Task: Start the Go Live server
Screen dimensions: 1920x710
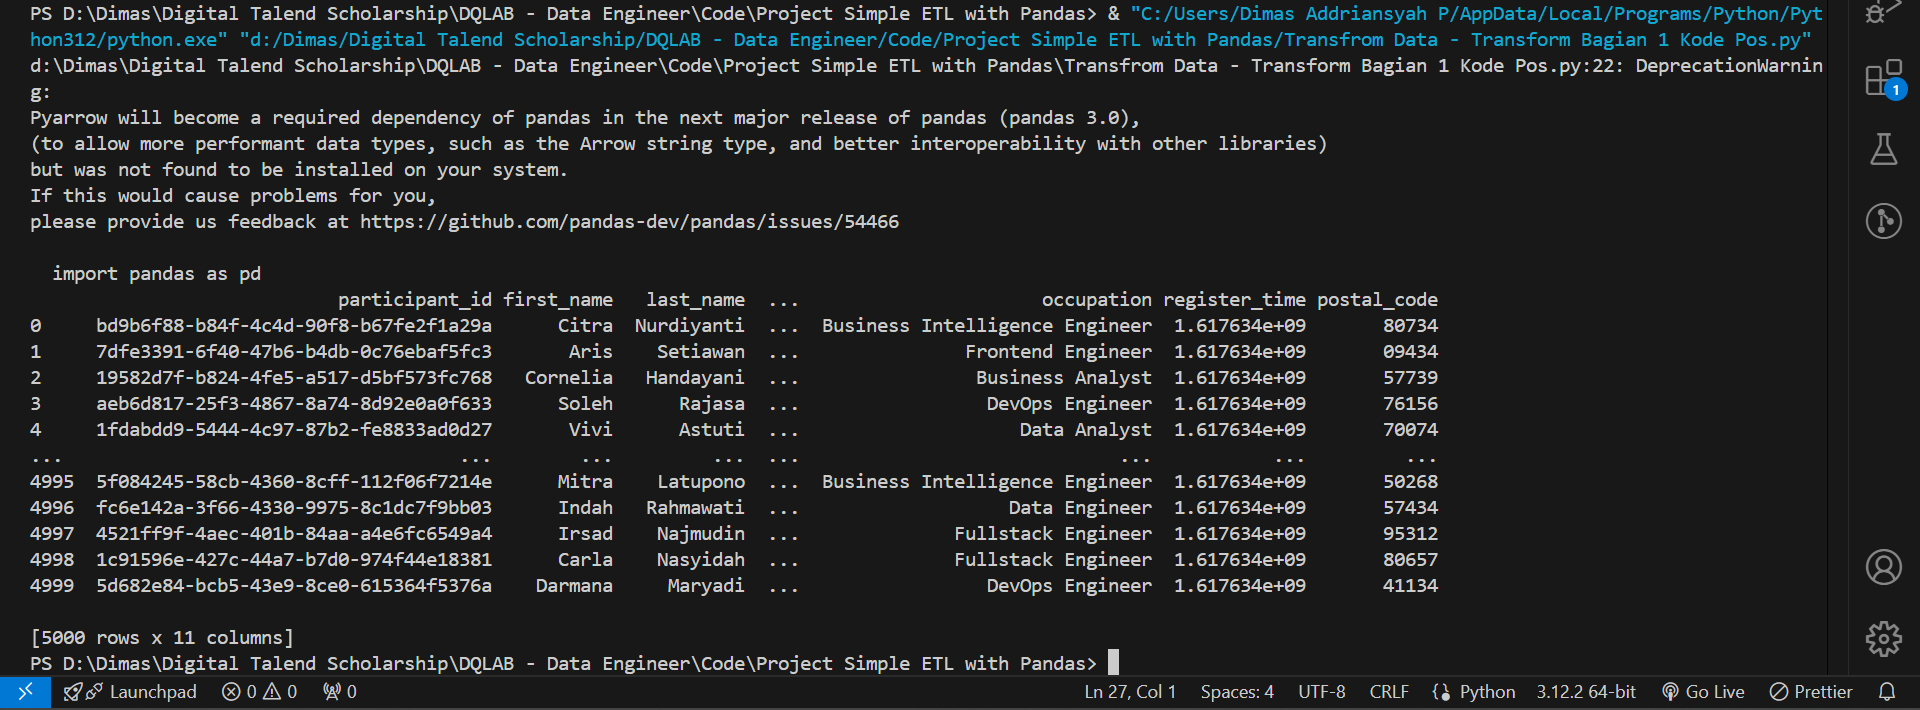Action: (1703, 692)
